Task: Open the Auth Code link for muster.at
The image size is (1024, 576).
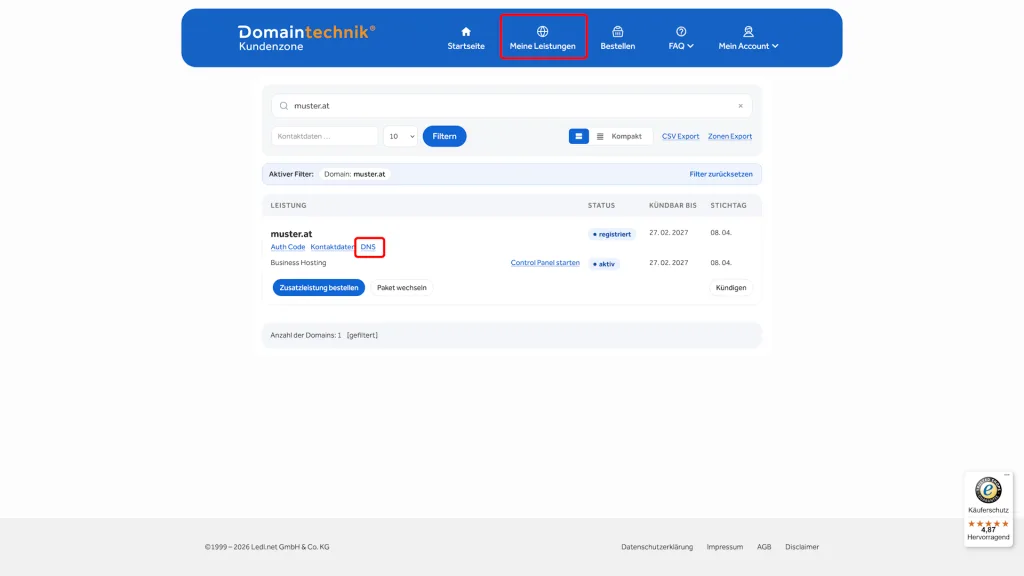Action: [x=287, y=247]
